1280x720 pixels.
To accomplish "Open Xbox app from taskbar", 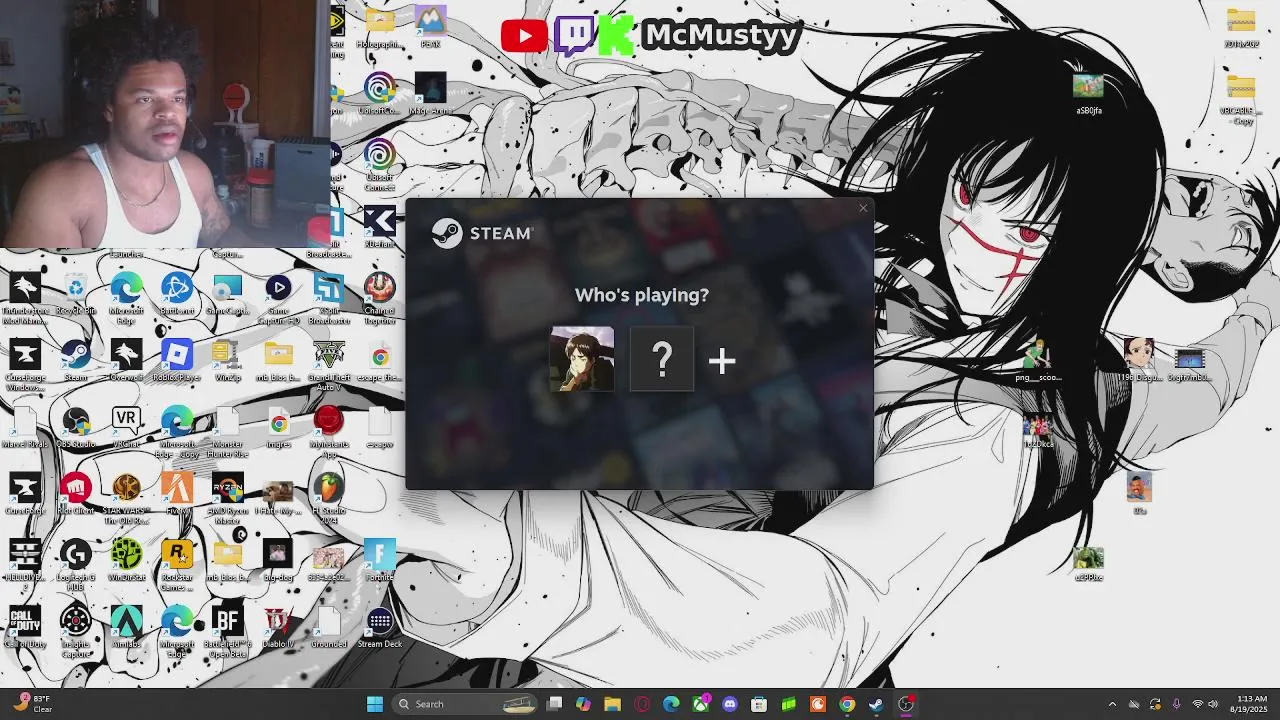I will pyautogui.click(x=701, y=704).
